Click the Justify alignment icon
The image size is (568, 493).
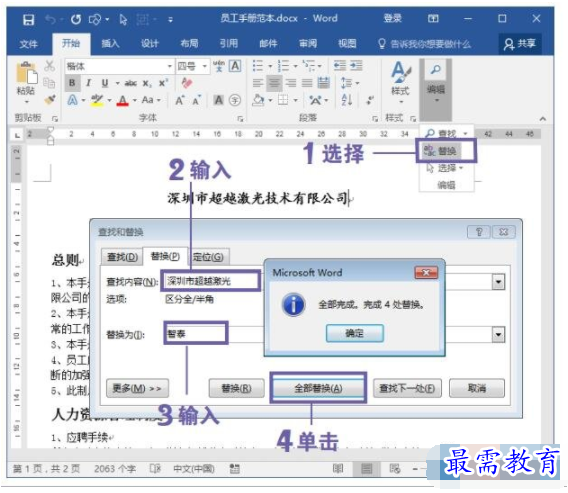pyautogui.click(x=307, y=83)
